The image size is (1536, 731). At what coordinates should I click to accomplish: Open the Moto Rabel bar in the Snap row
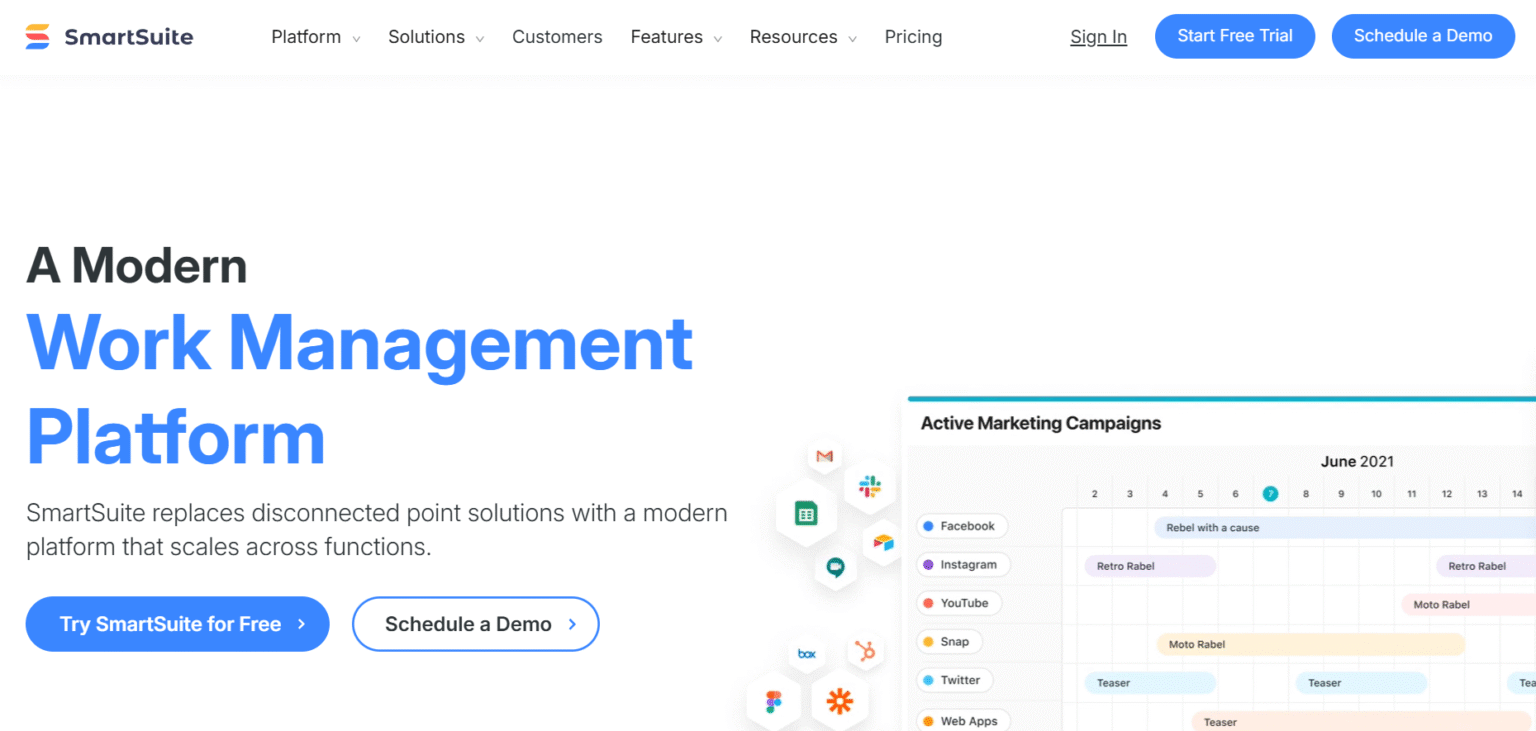click(1310, 644)
